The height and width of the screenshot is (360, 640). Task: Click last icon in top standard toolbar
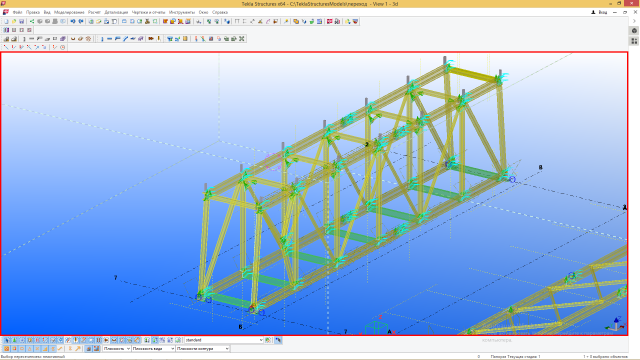pos(356,21)
